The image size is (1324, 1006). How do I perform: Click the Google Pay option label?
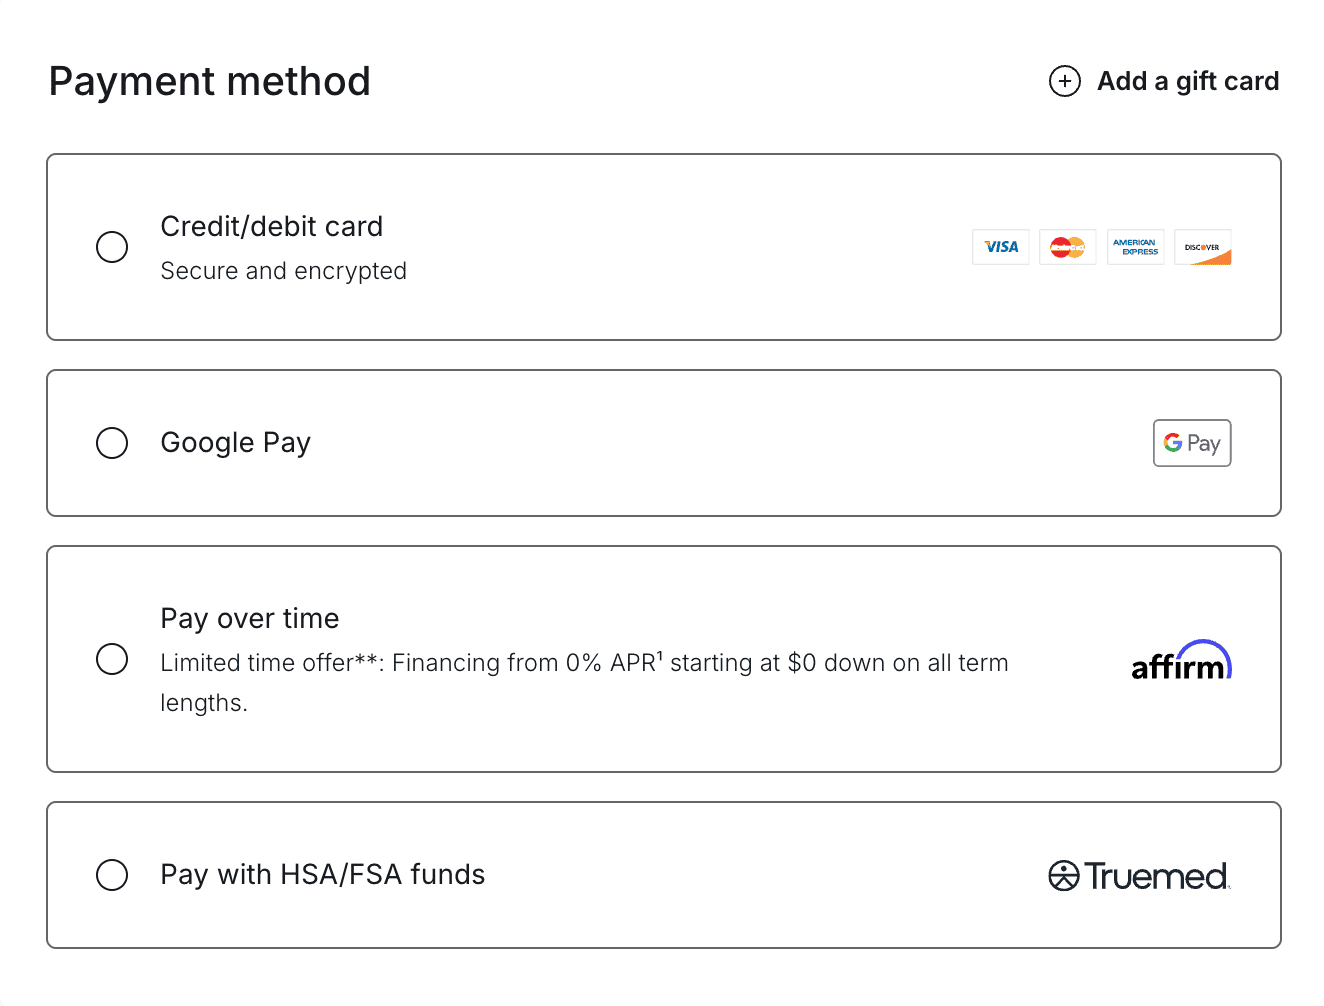point(235,443)
